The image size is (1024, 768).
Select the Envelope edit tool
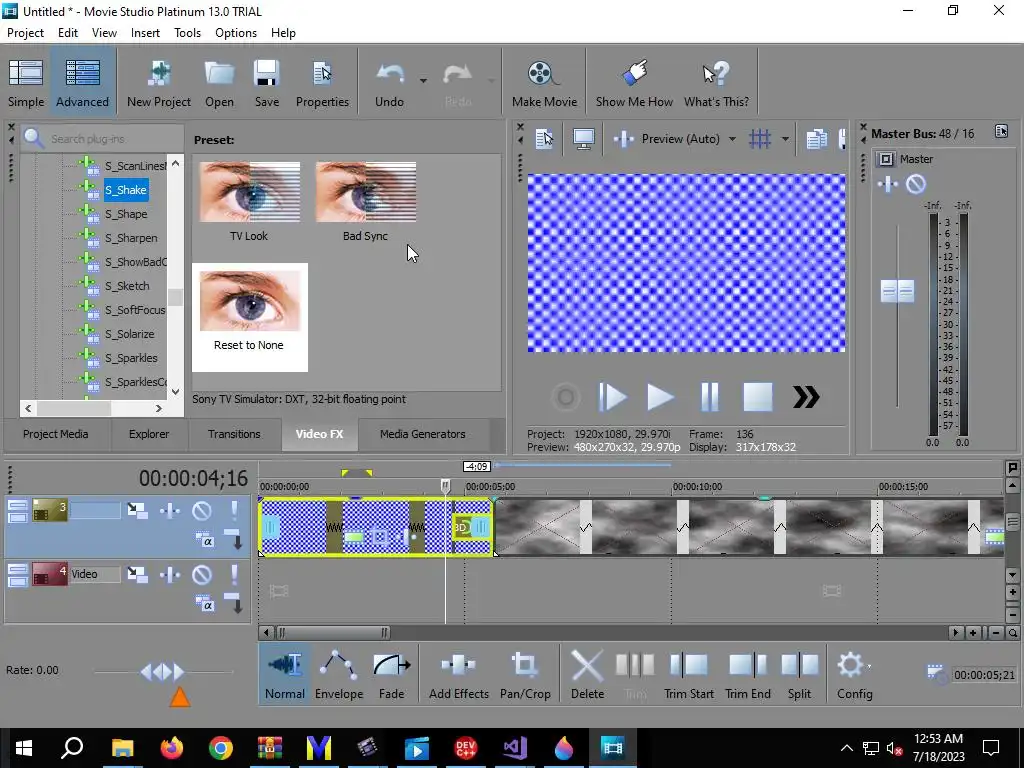339,673
